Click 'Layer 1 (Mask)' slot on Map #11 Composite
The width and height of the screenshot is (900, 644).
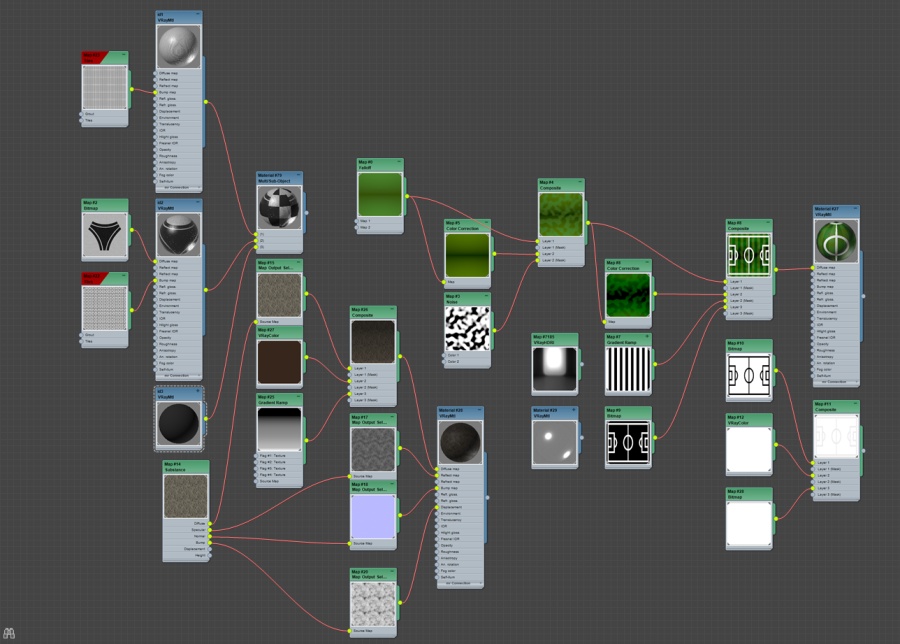(836, 469)
